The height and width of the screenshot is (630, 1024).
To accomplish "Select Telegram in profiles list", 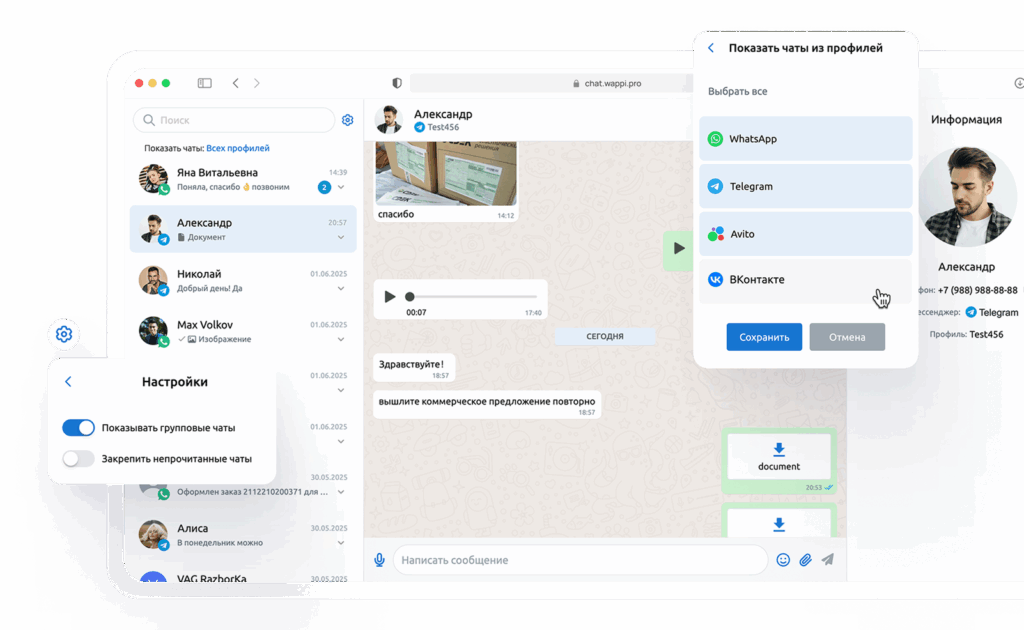I will 805,186.
